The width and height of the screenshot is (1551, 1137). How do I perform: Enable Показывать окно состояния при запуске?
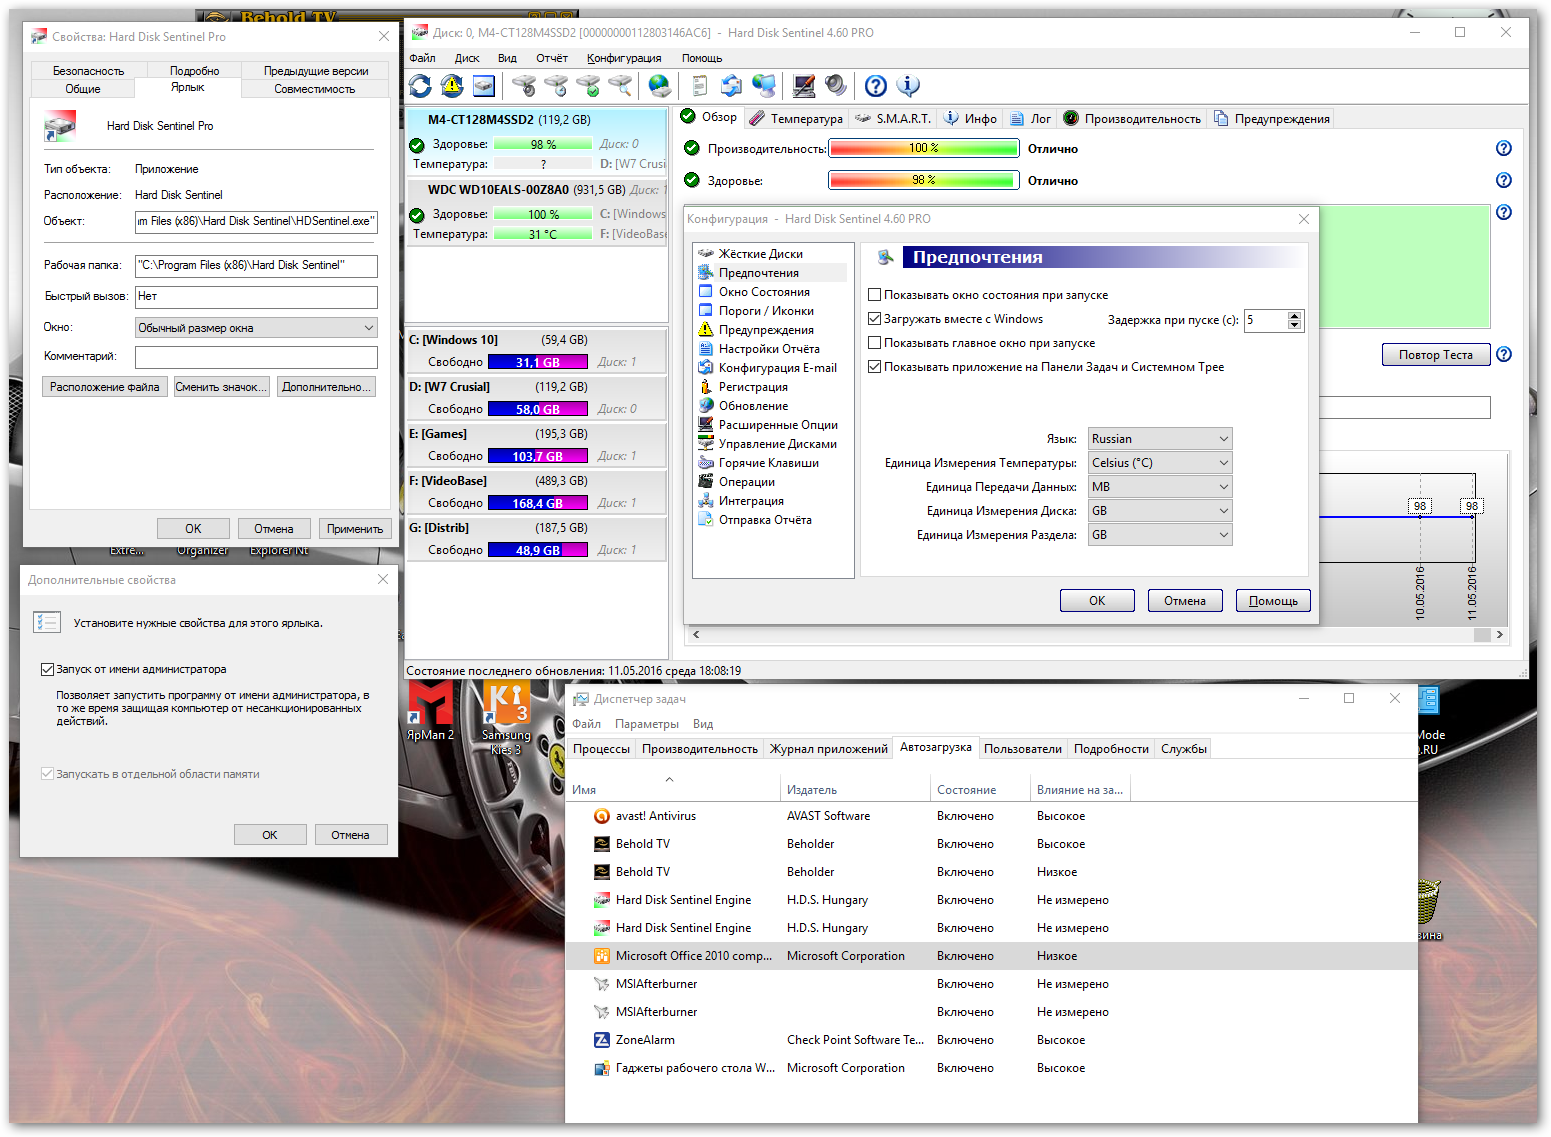(875, 296)
